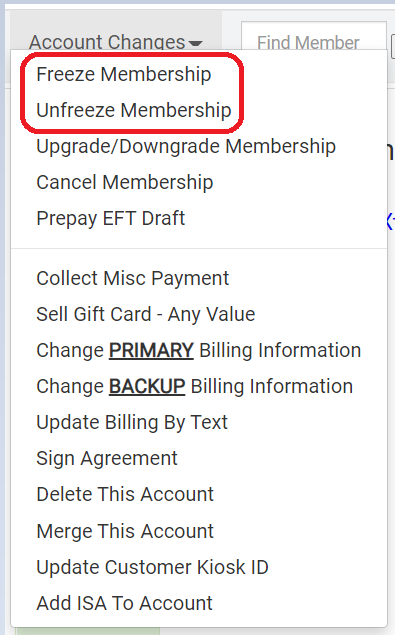Choose Prepay EFT Draft
Image resolution: width=395 pixels, height=635 pixels.
coord(111,218)
